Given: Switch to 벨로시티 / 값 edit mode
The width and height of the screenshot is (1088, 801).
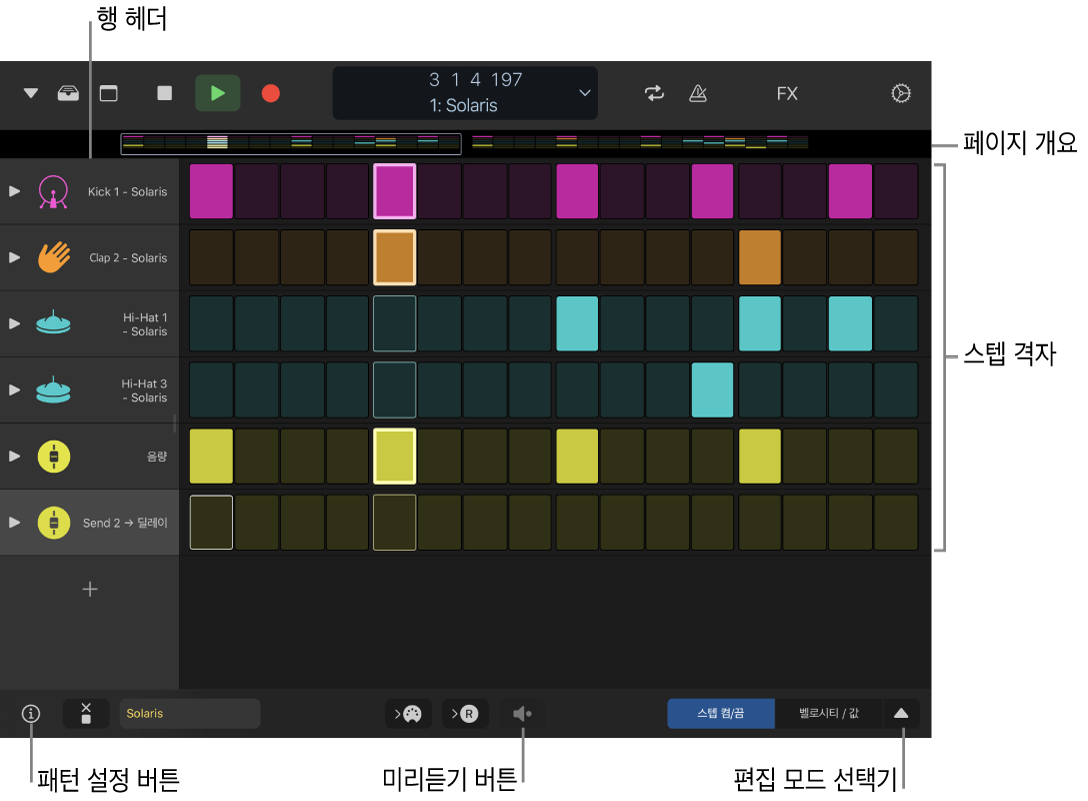Looking at the screenshot, I should [x=828, y=714].
